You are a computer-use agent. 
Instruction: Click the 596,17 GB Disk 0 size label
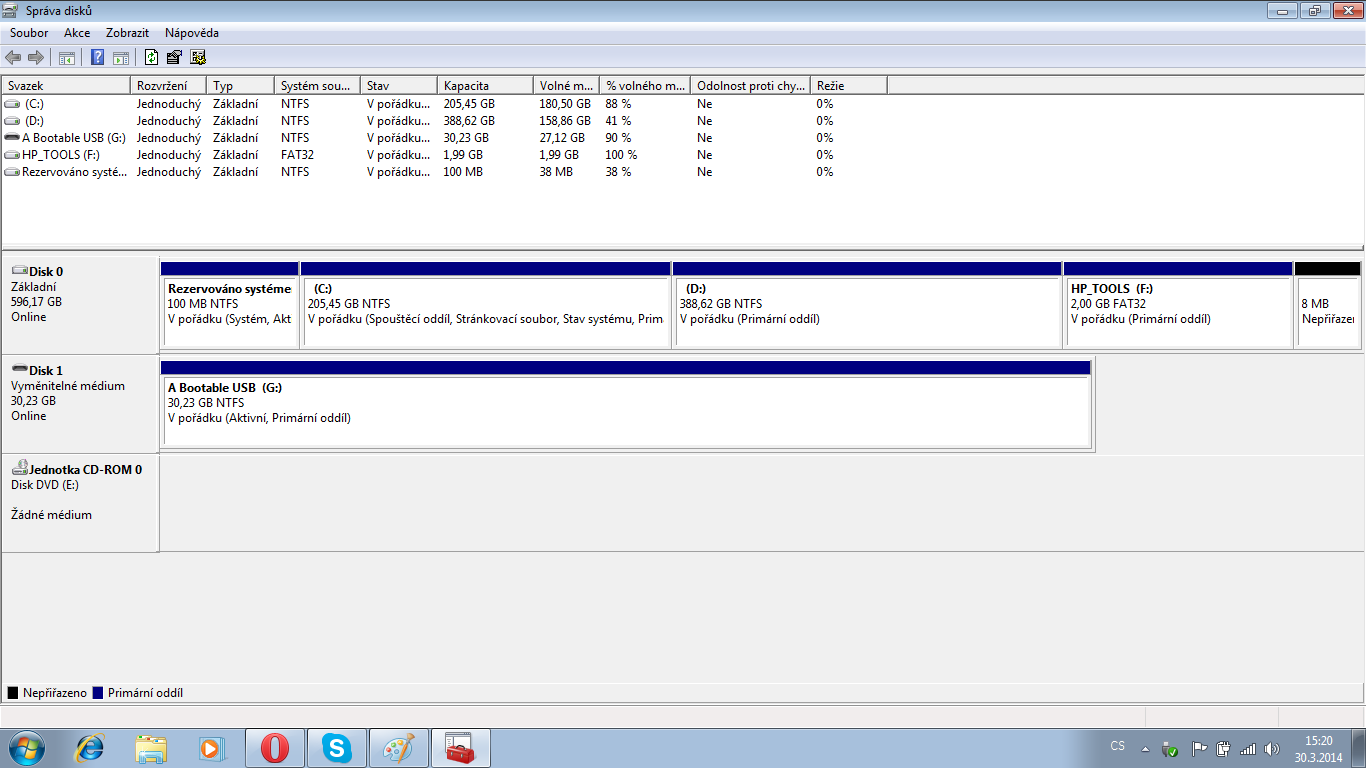(36, 302)
